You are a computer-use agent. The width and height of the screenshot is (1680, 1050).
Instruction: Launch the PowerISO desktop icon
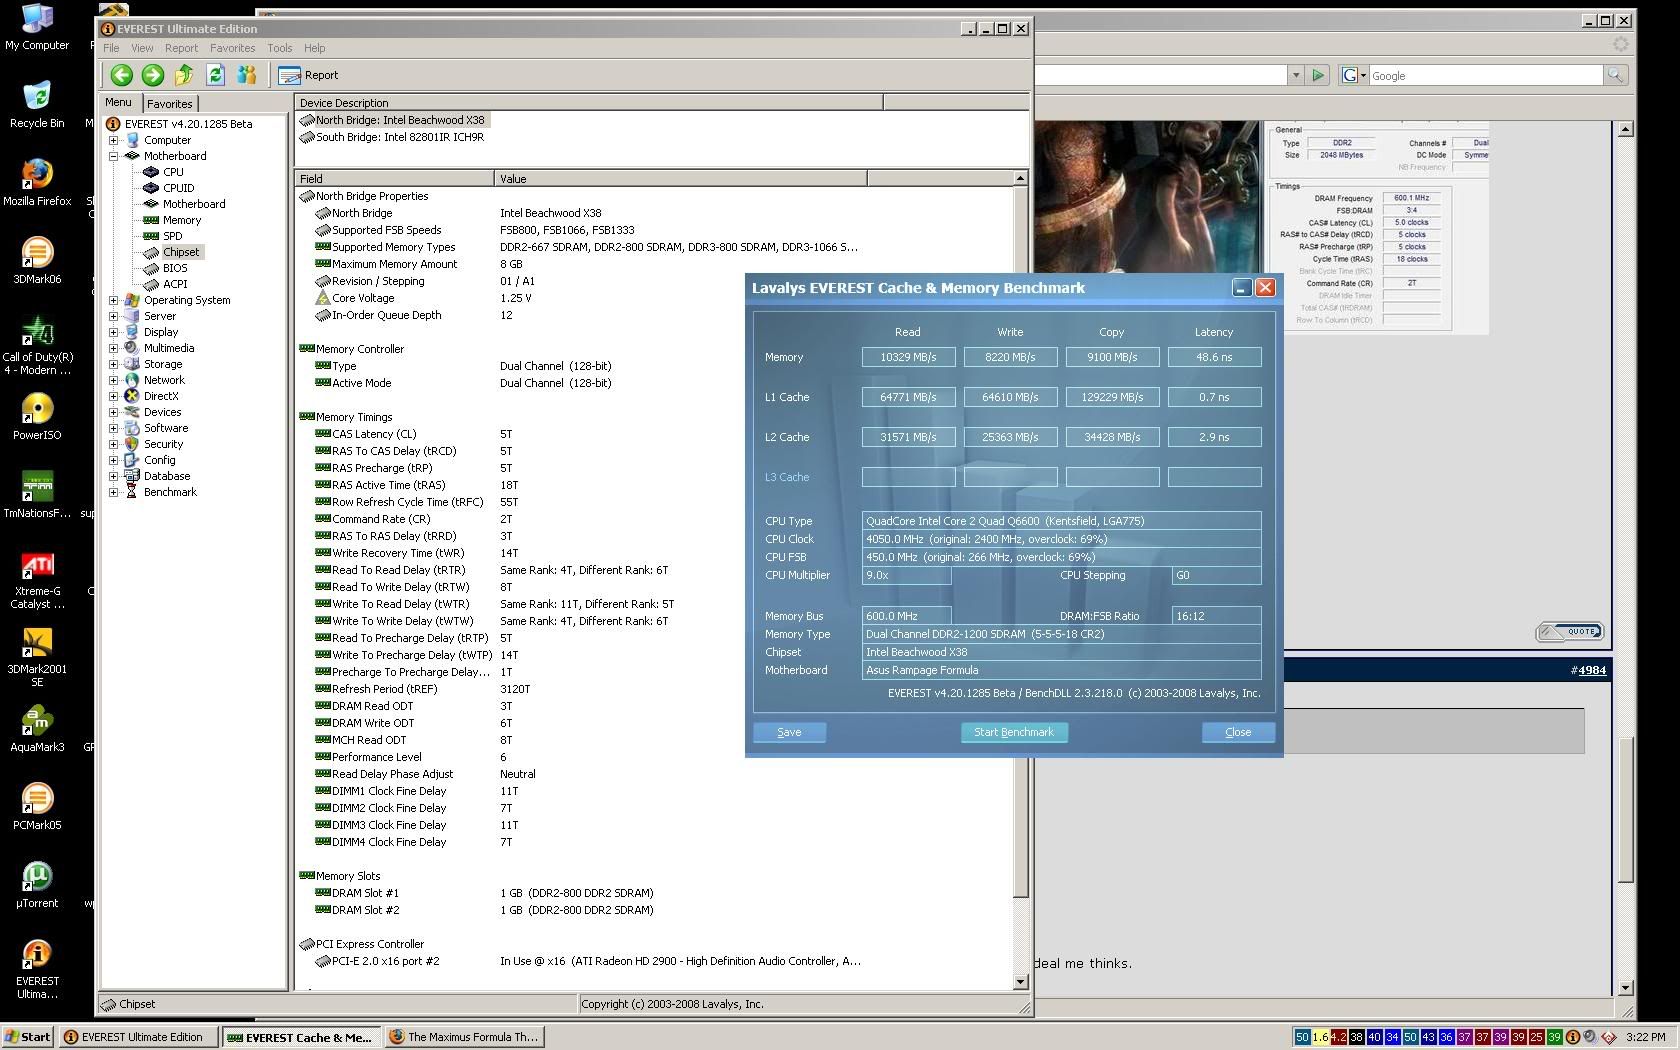(x=37, y=416)
